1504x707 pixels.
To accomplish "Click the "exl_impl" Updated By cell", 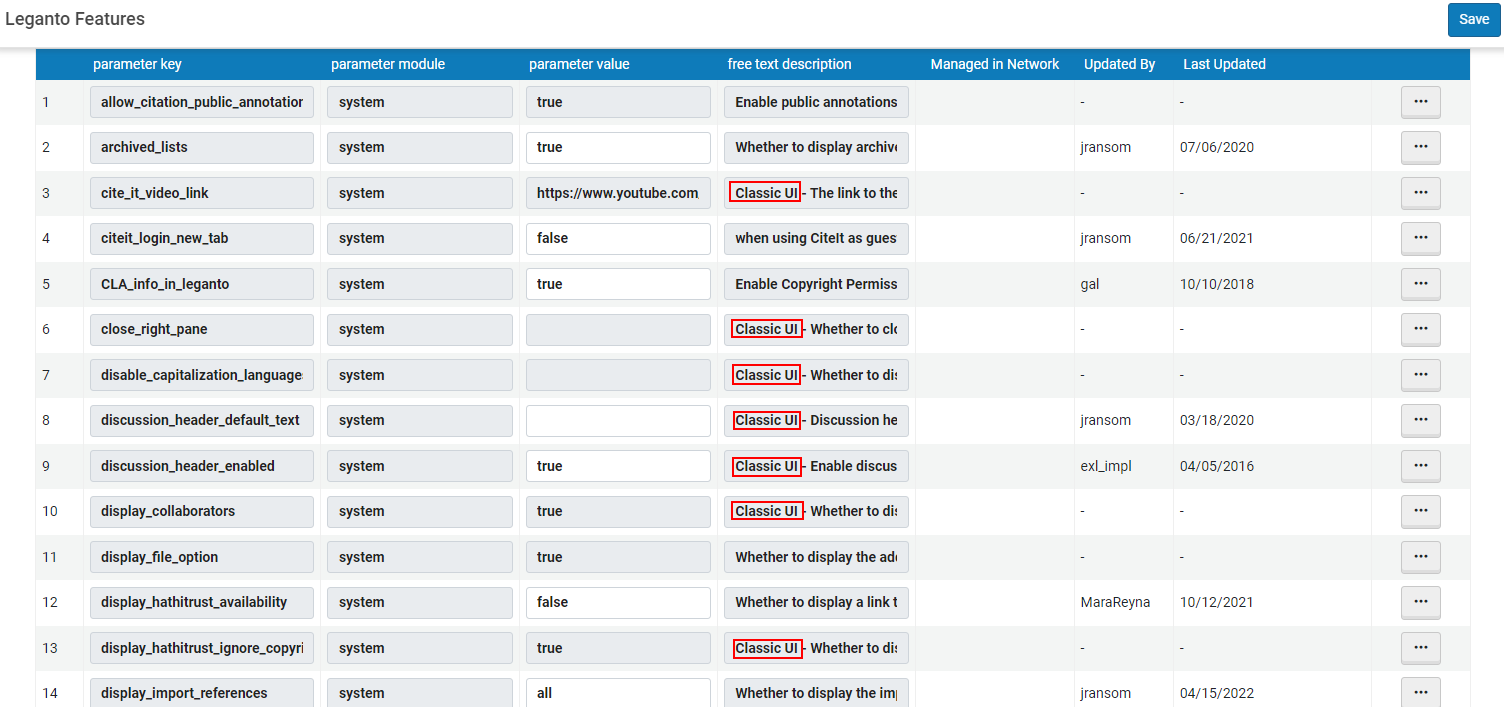I will tap(1106, 466).
